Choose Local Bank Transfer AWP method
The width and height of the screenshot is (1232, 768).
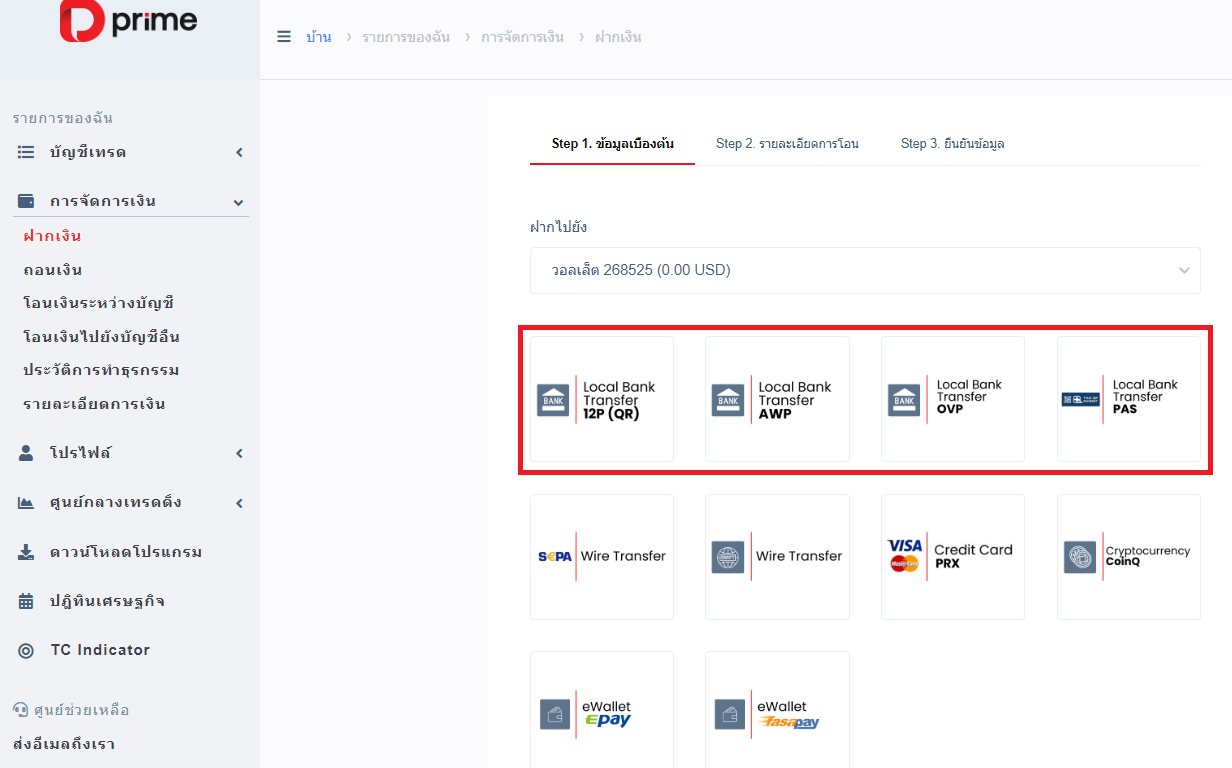(x=777, y=399)
